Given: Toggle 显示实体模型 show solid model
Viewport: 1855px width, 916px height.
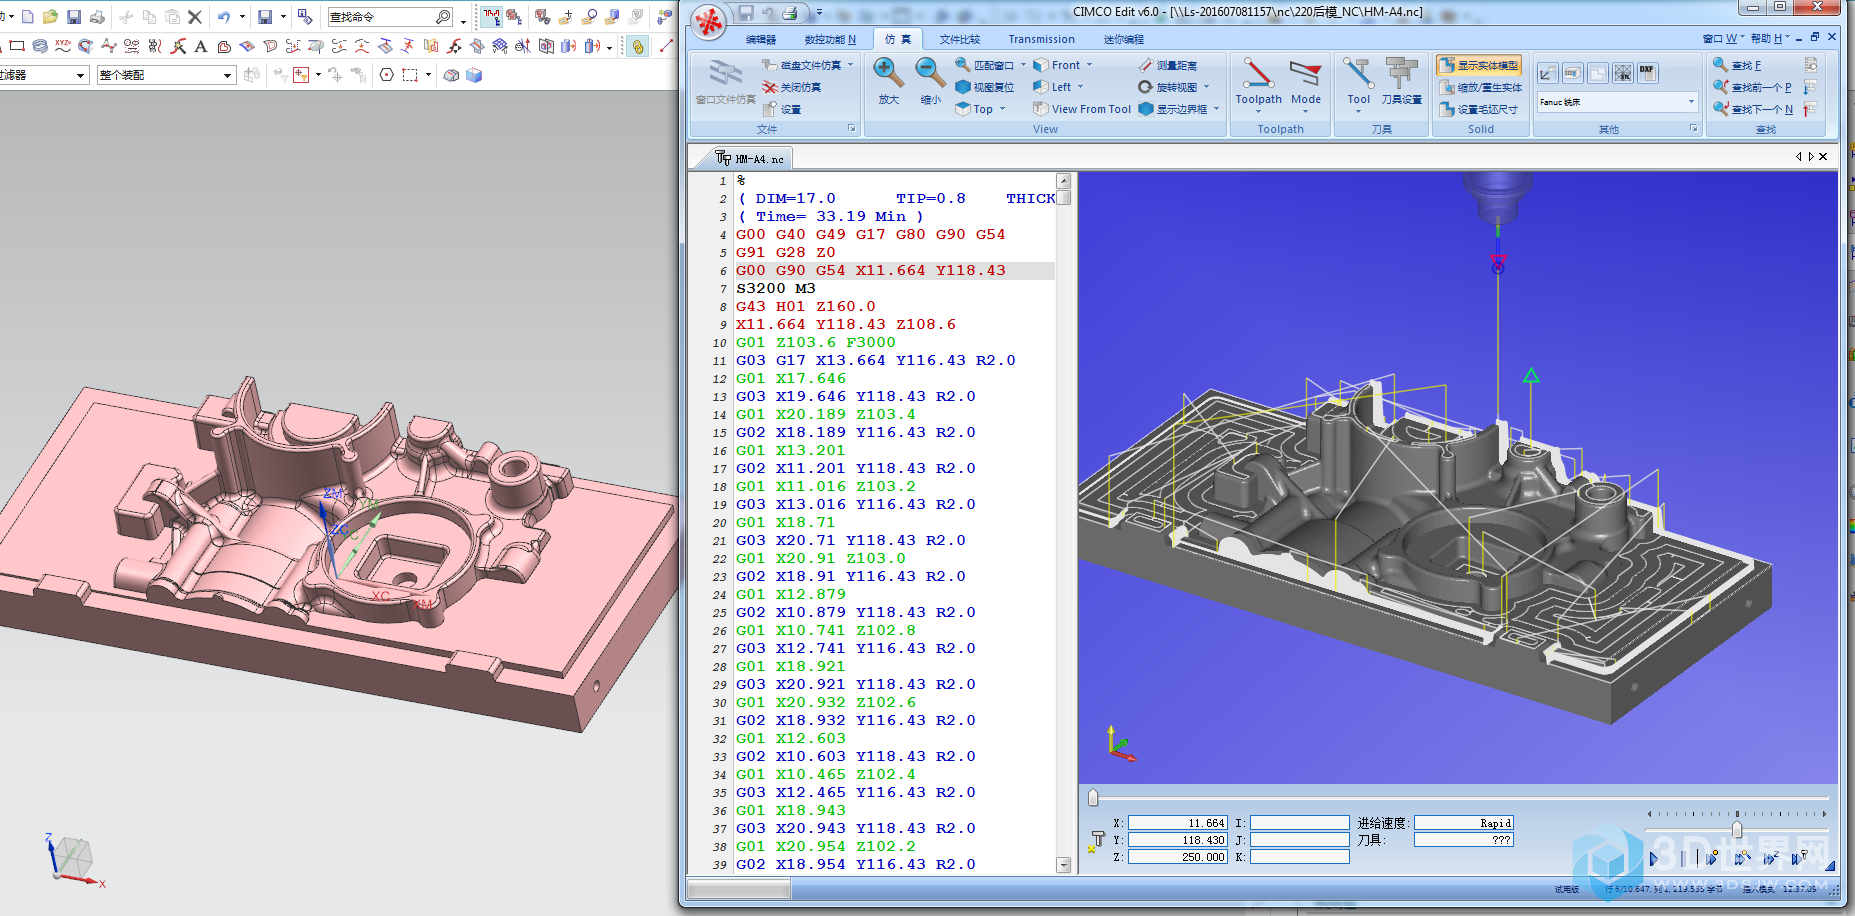Looking at the screenshot, I should pyautogui.click(x=1479, y=65).
